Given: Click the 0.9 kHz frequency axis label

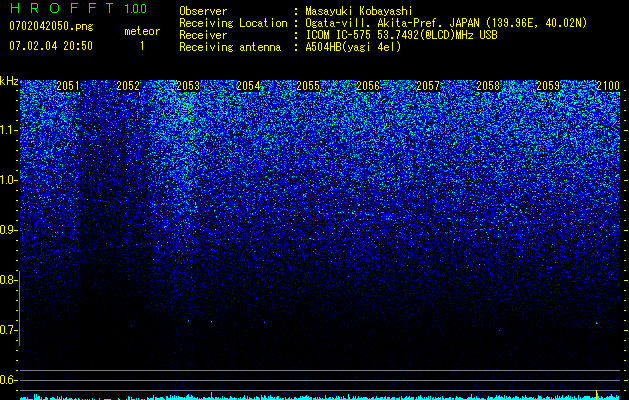Looking at the screenshot, I should pyautogui.click(x=8, y=230).
